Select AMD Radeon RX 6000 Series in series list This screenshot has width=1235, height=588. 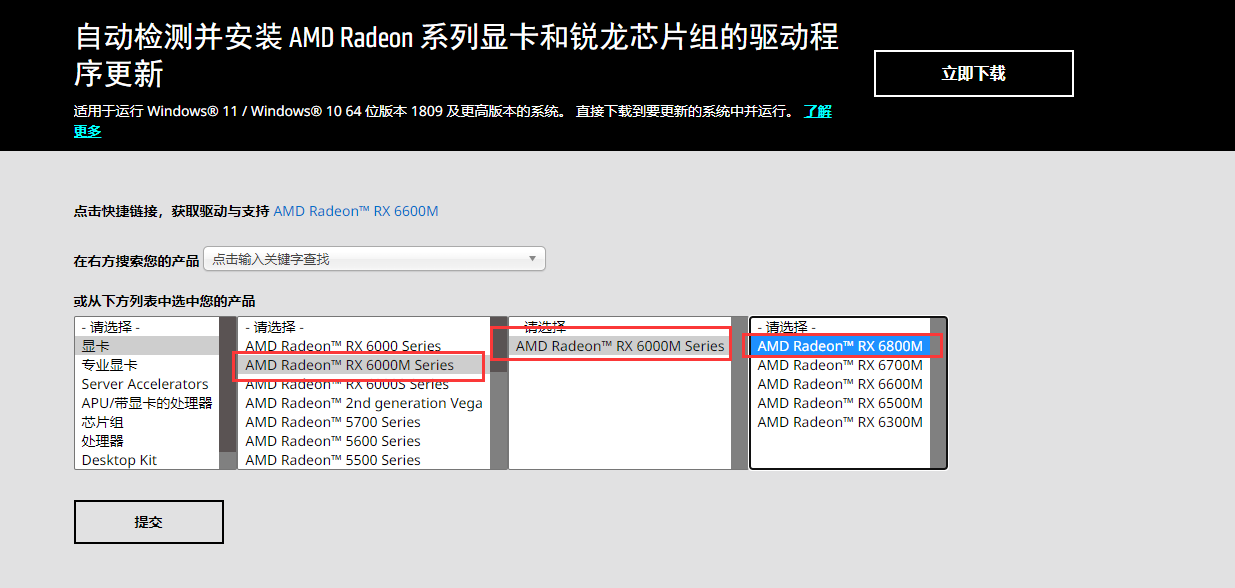(x=364, y=346)
